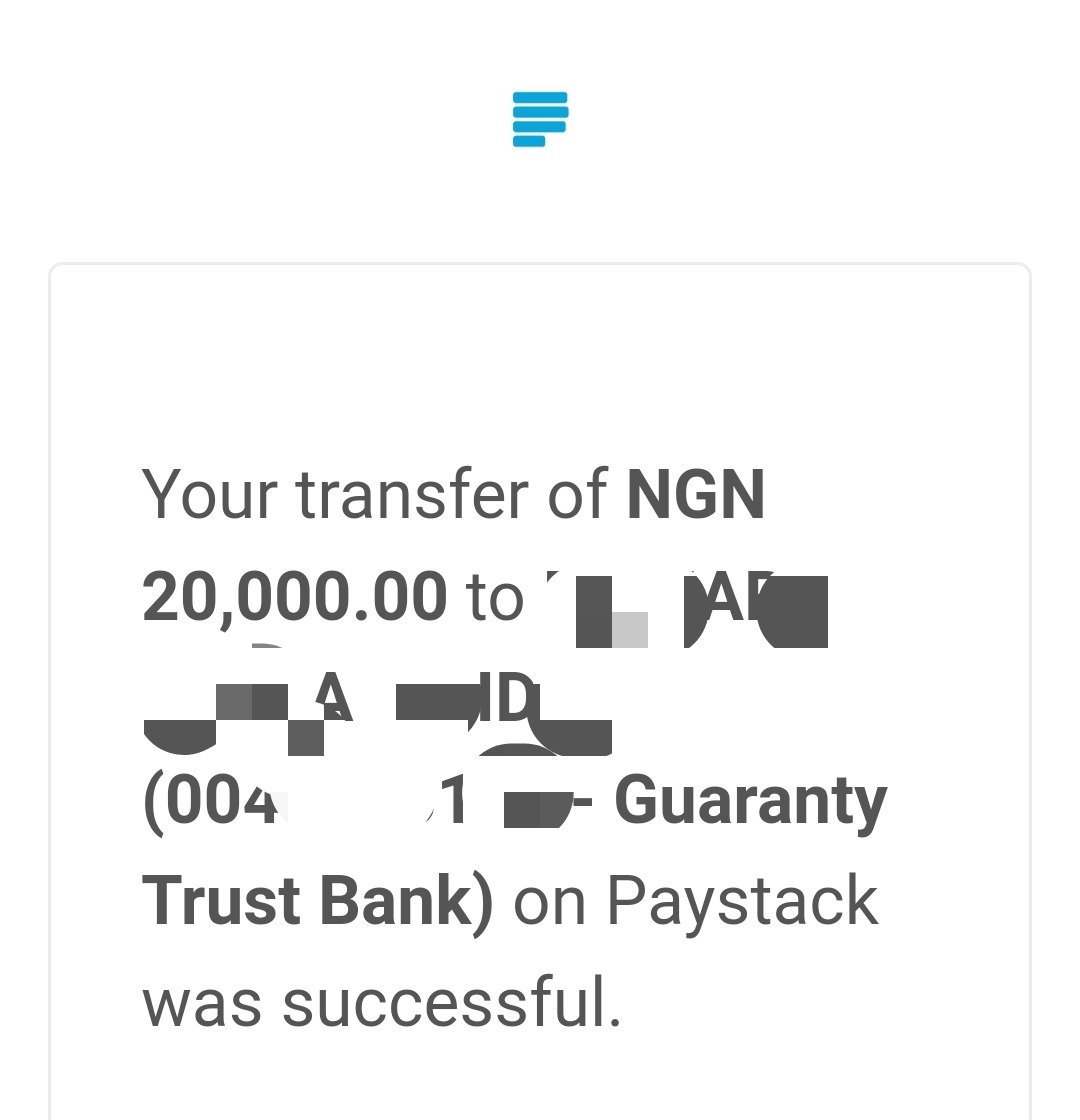Image resolution: width=1080 pixels, height=1120 pixels.
Task: Click the bold word Guaranty
Action: pyautogui.click(x=751, y=802)
